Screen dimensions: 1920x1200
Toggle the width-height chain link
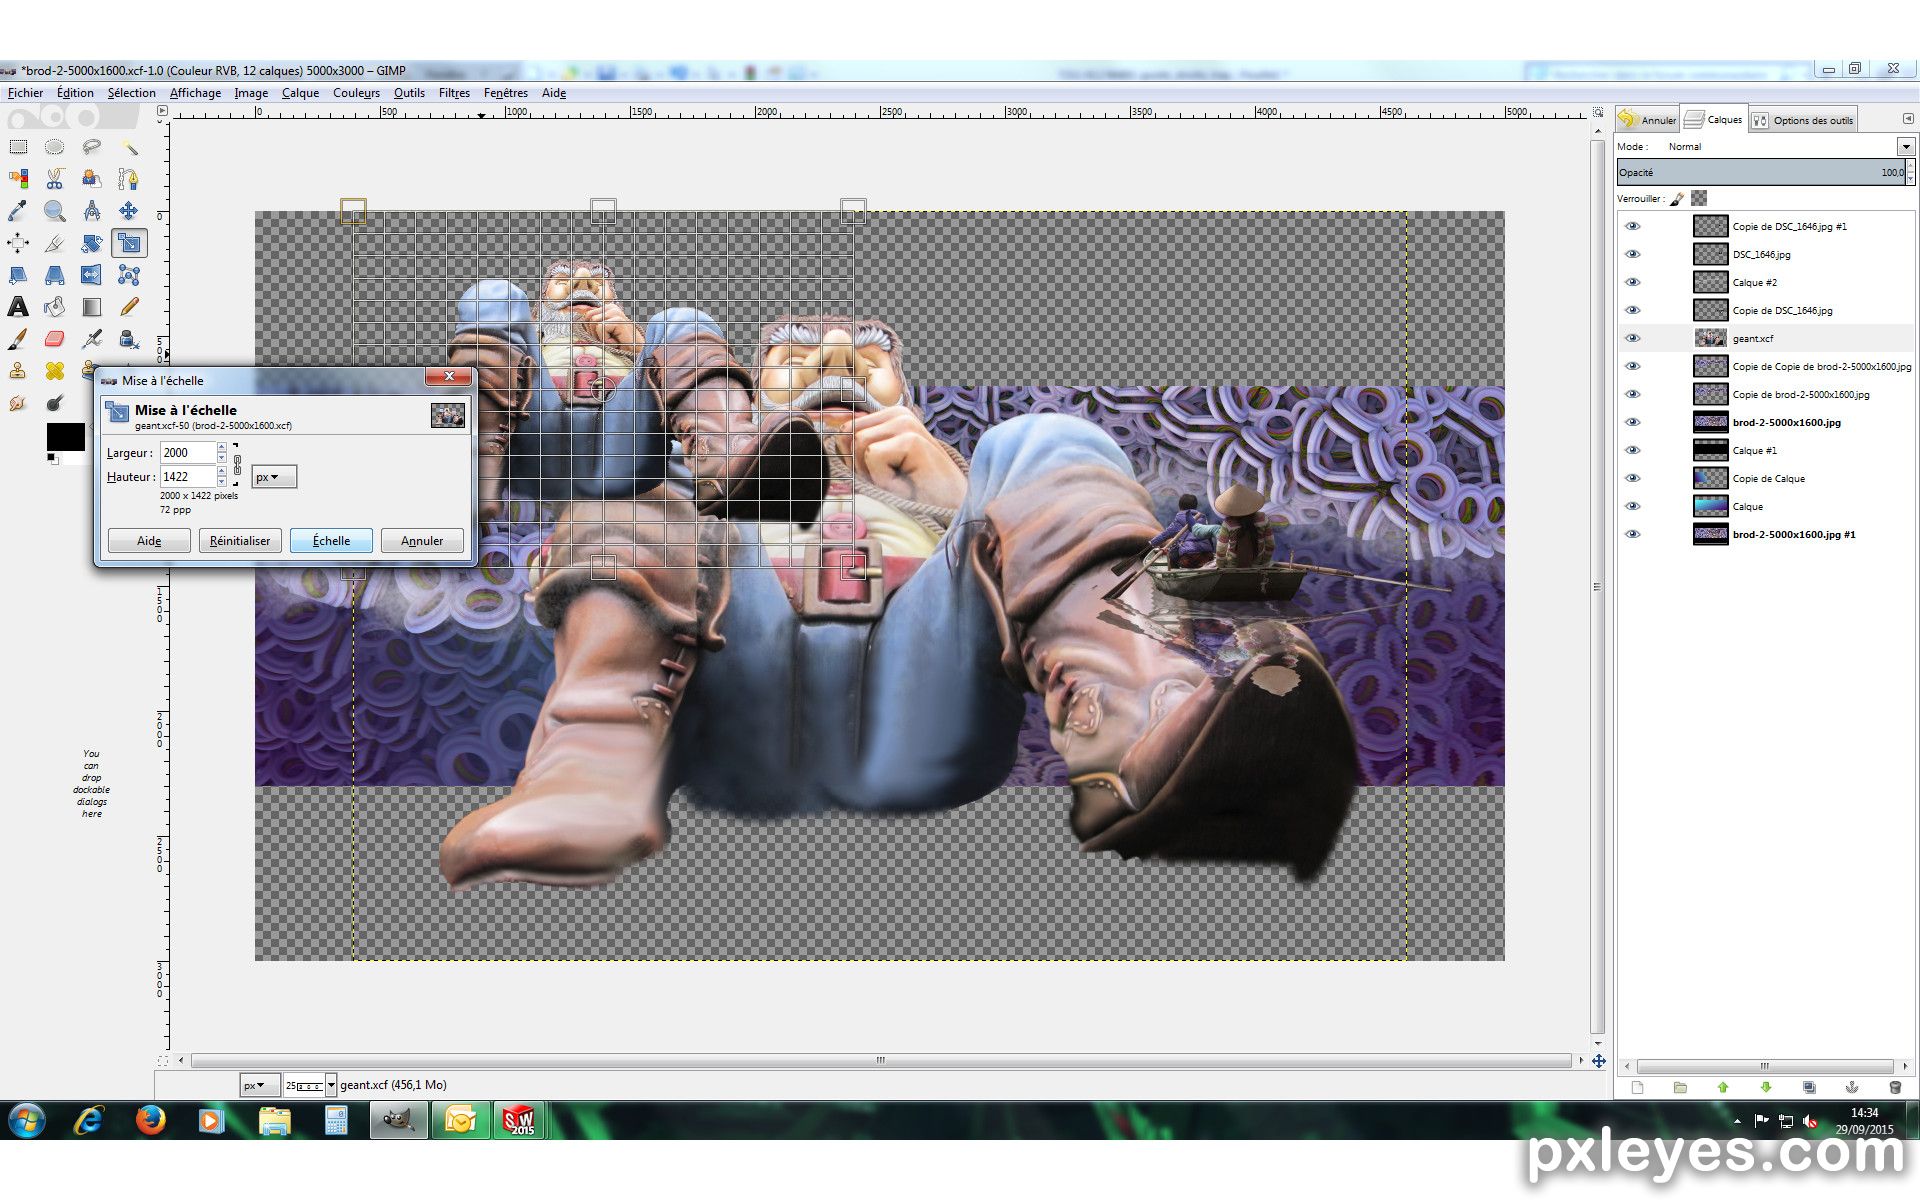coord(237,465)
